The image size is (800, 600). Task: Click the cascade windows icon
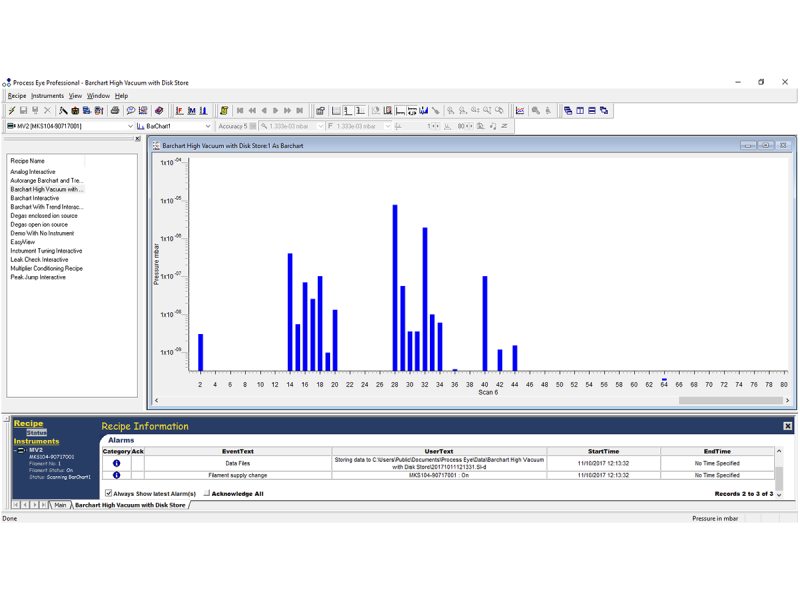pyautogui.click(x=569, y=110)
